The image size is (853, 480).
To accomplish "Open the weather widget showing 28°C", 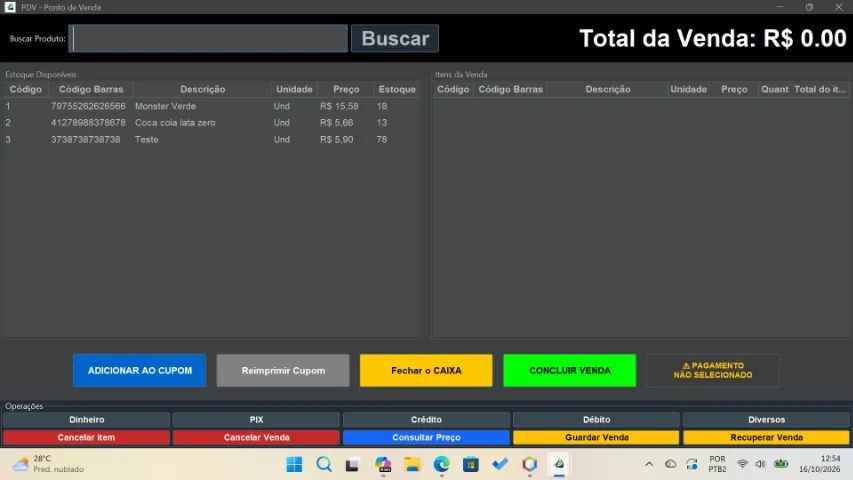I will click(48, 464).
